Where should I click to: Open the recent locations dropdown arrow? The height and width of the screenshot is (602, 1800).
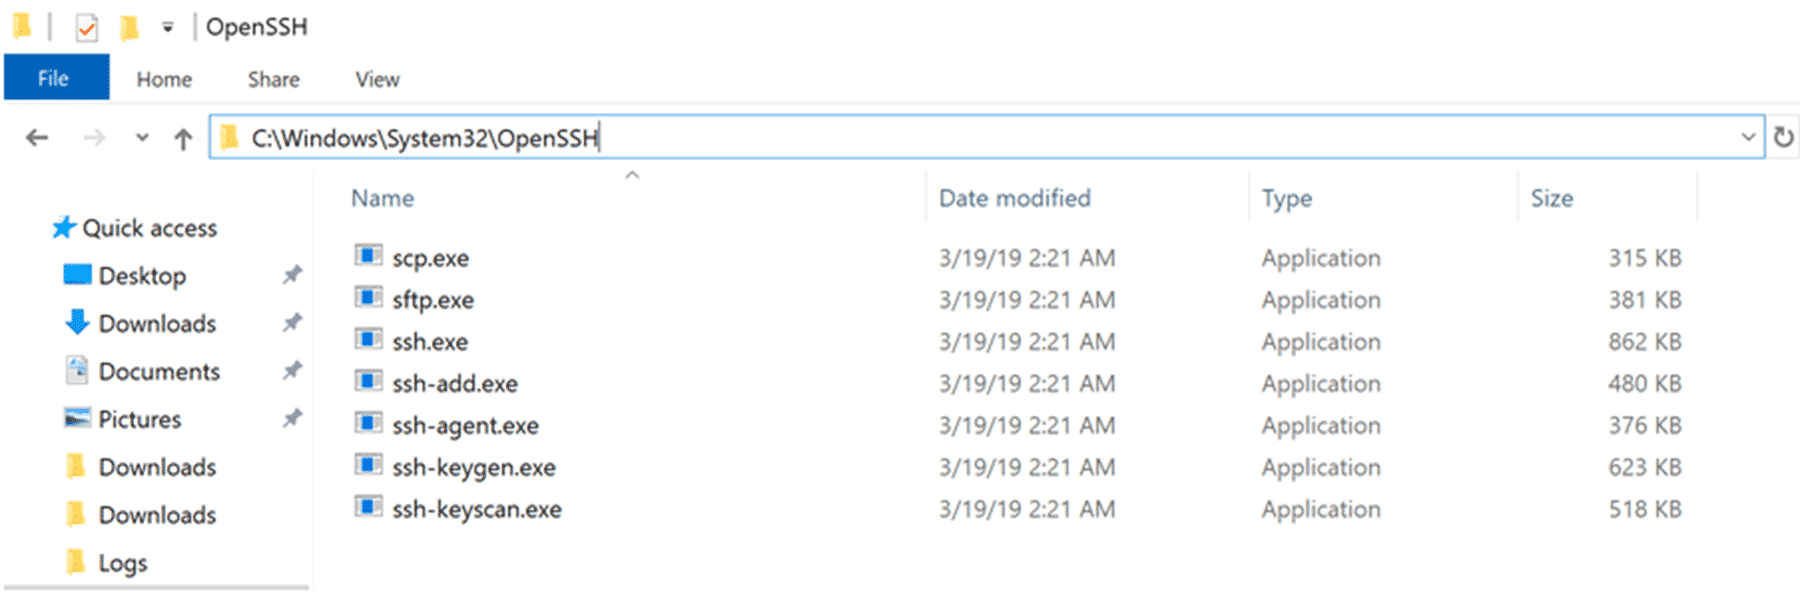click(142, 138)
